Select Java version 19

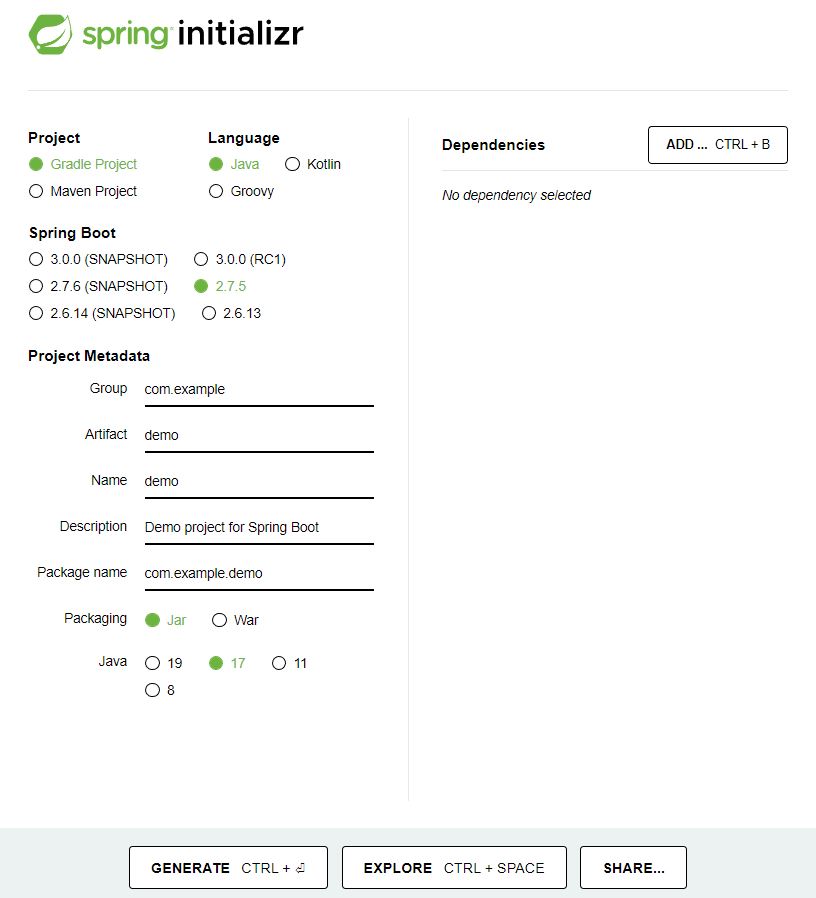click(x=152, y=663)
